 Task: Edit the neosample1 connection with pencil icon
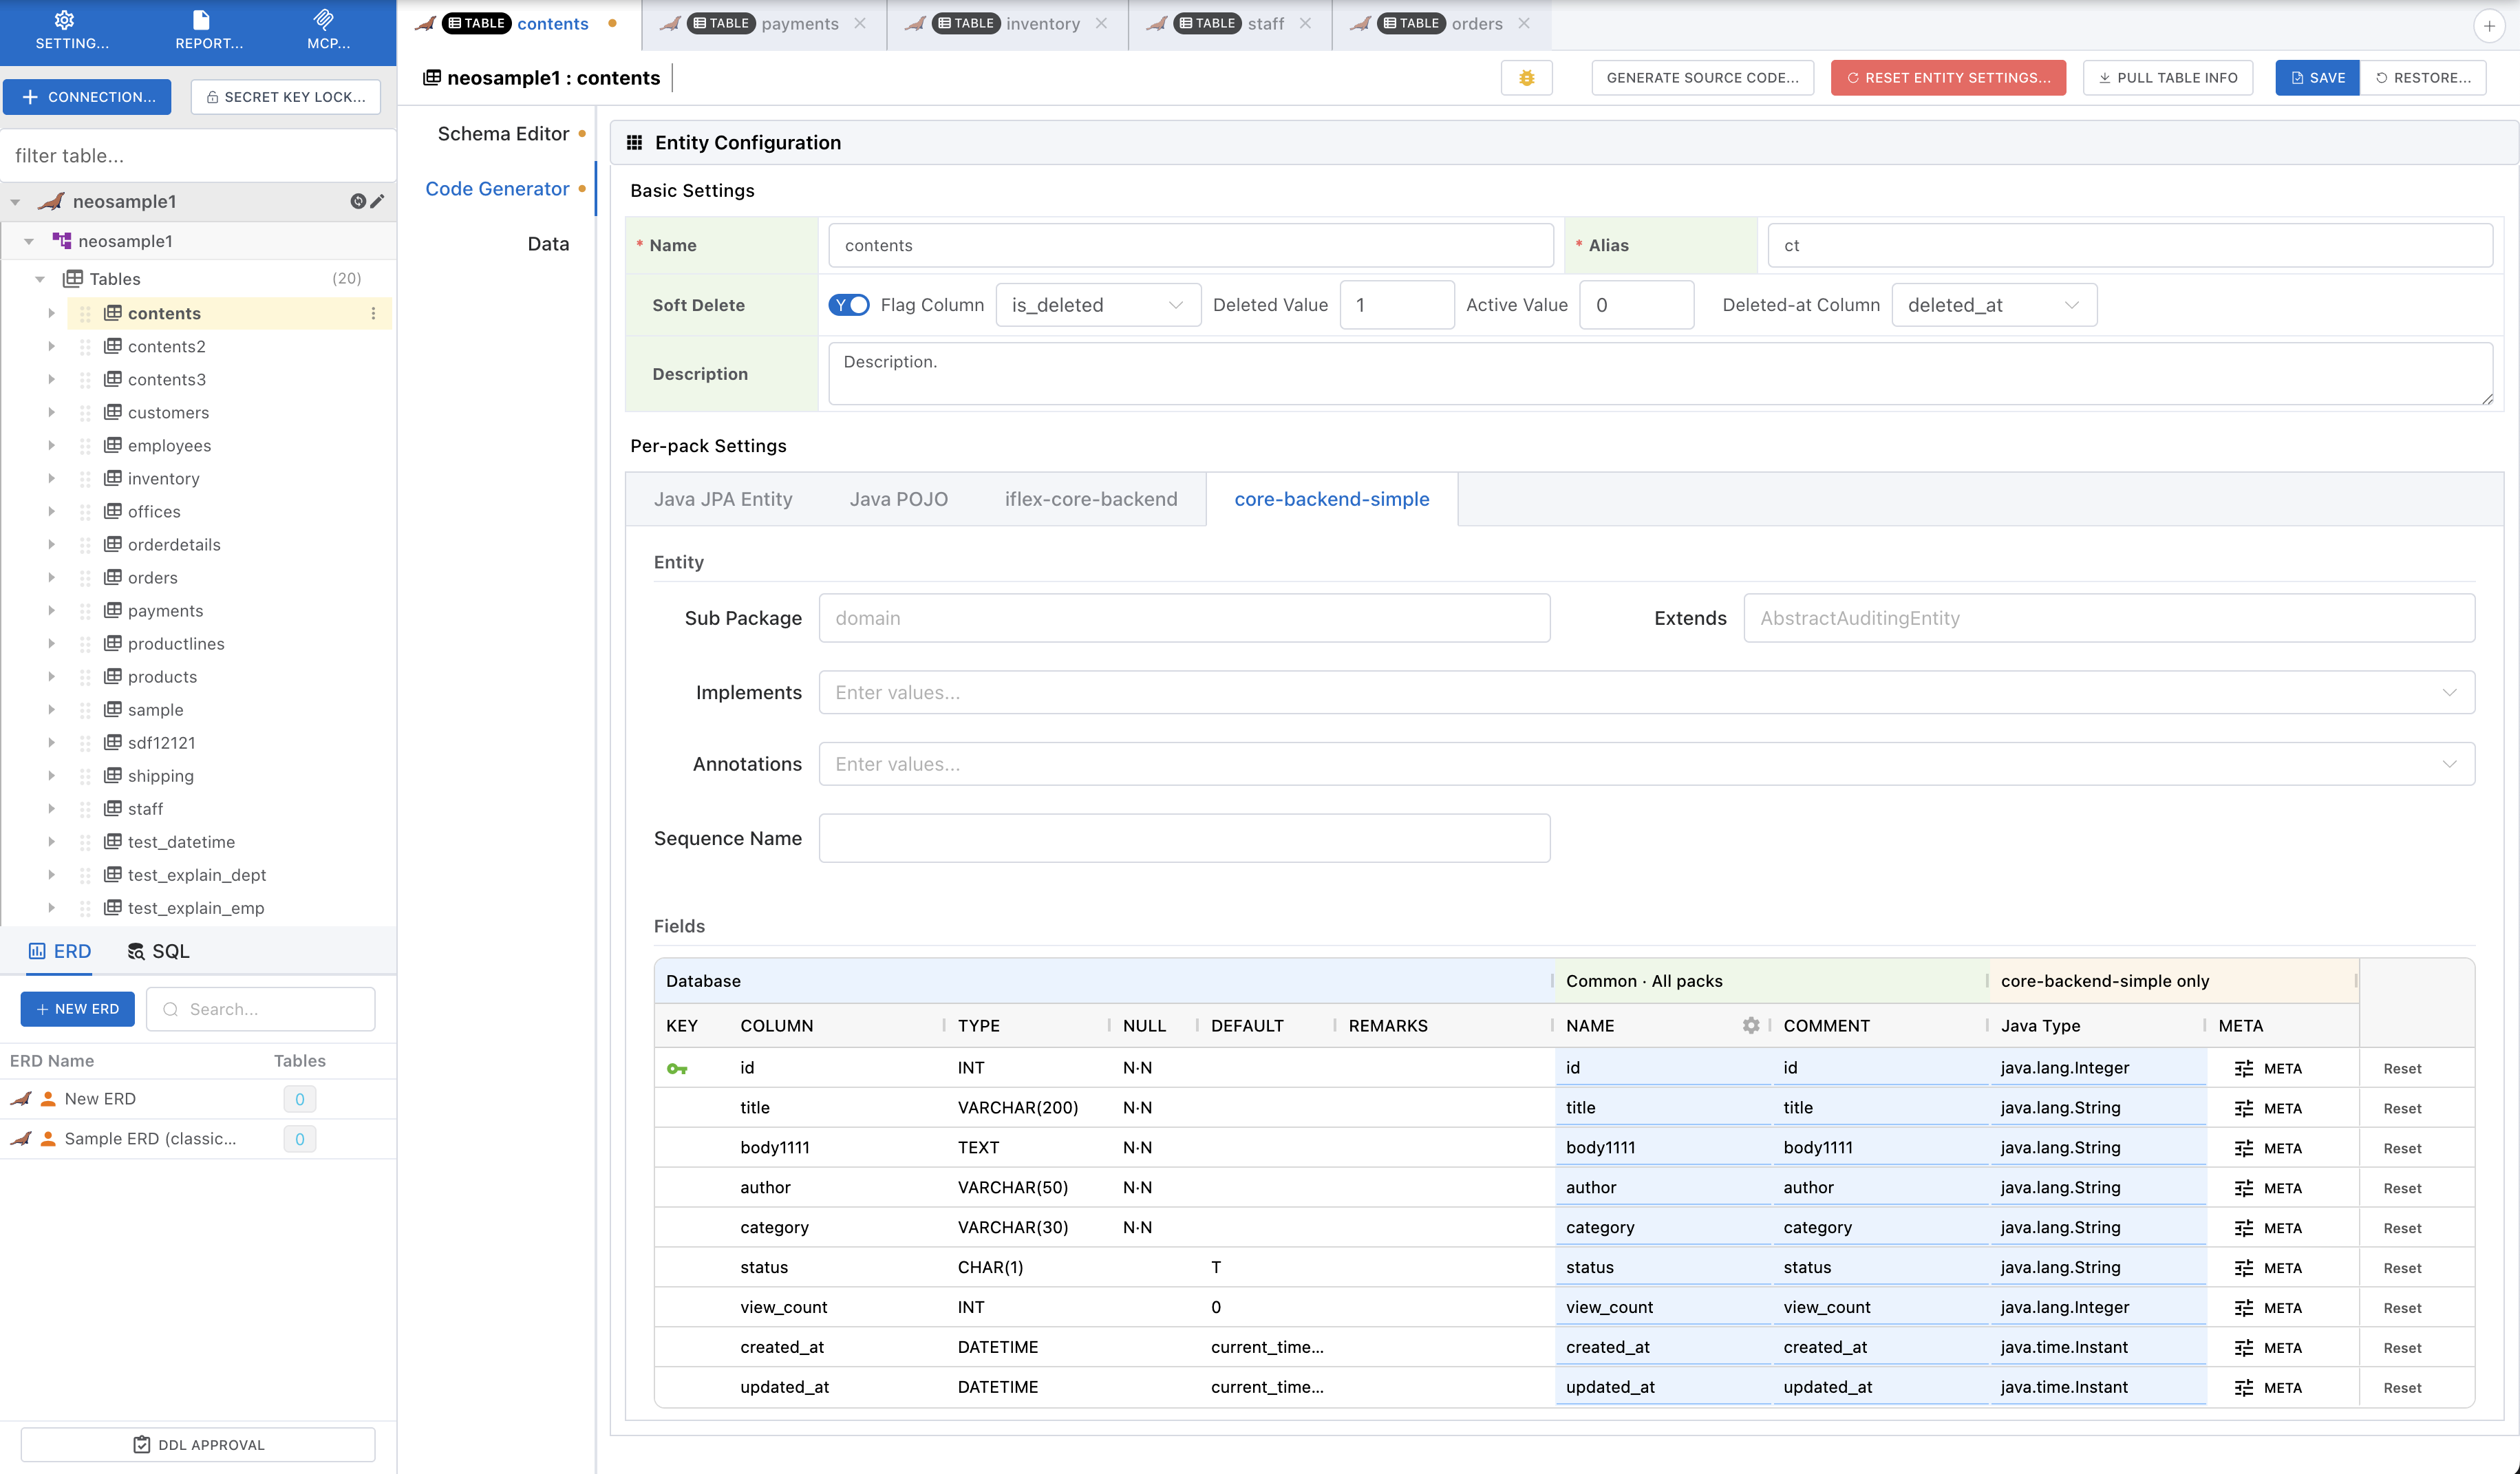click(377, 201)
